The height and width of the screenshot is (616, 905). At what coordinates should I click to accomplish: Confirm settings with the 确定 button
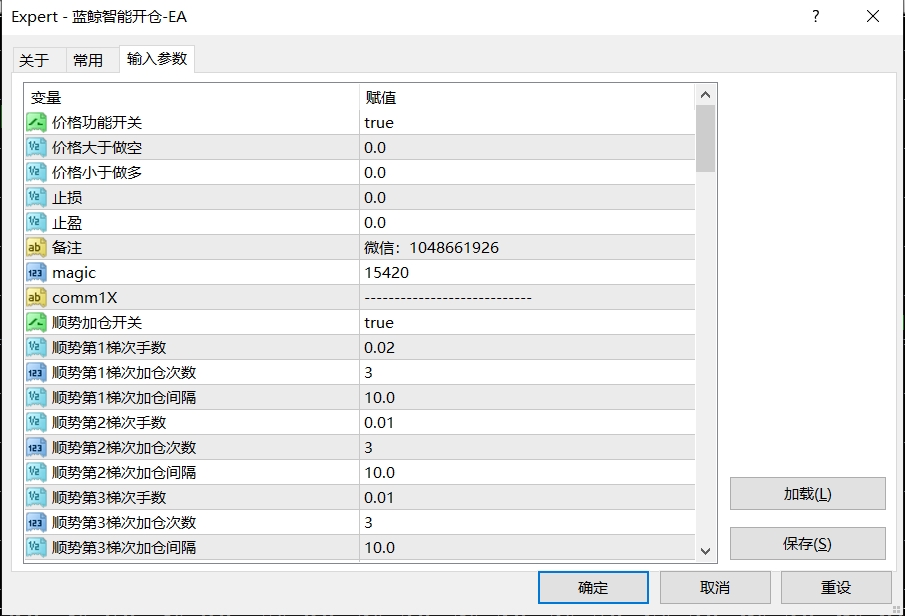pyautogui.click(x=593, y=587)
